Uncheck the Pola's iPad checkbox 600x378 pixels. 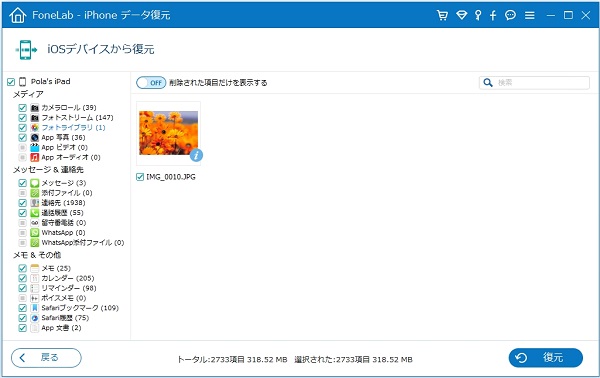point(11,81)
